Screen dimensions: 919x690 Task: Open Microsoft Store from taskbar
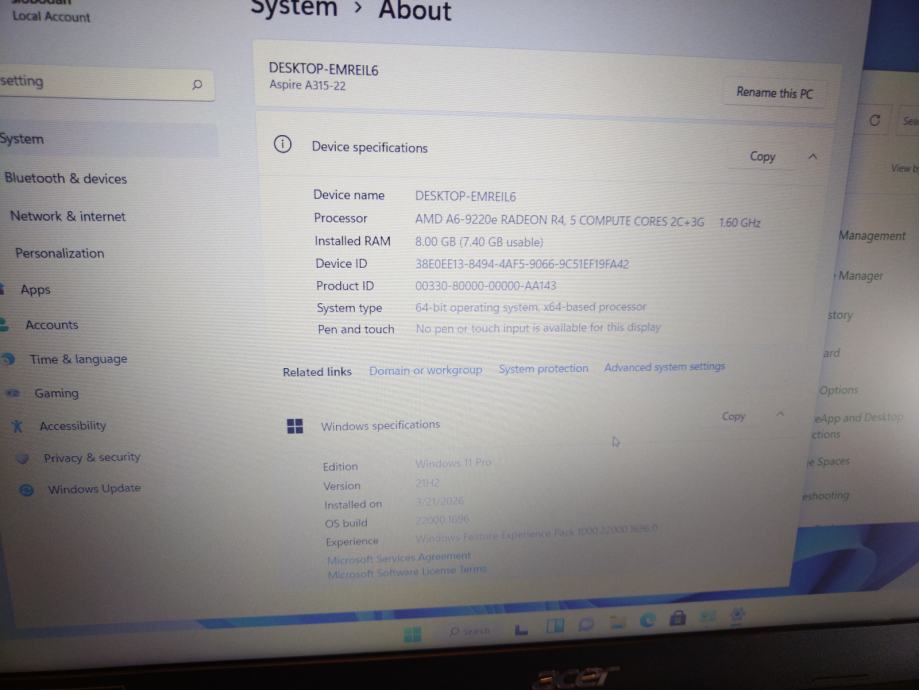point(678,618)
